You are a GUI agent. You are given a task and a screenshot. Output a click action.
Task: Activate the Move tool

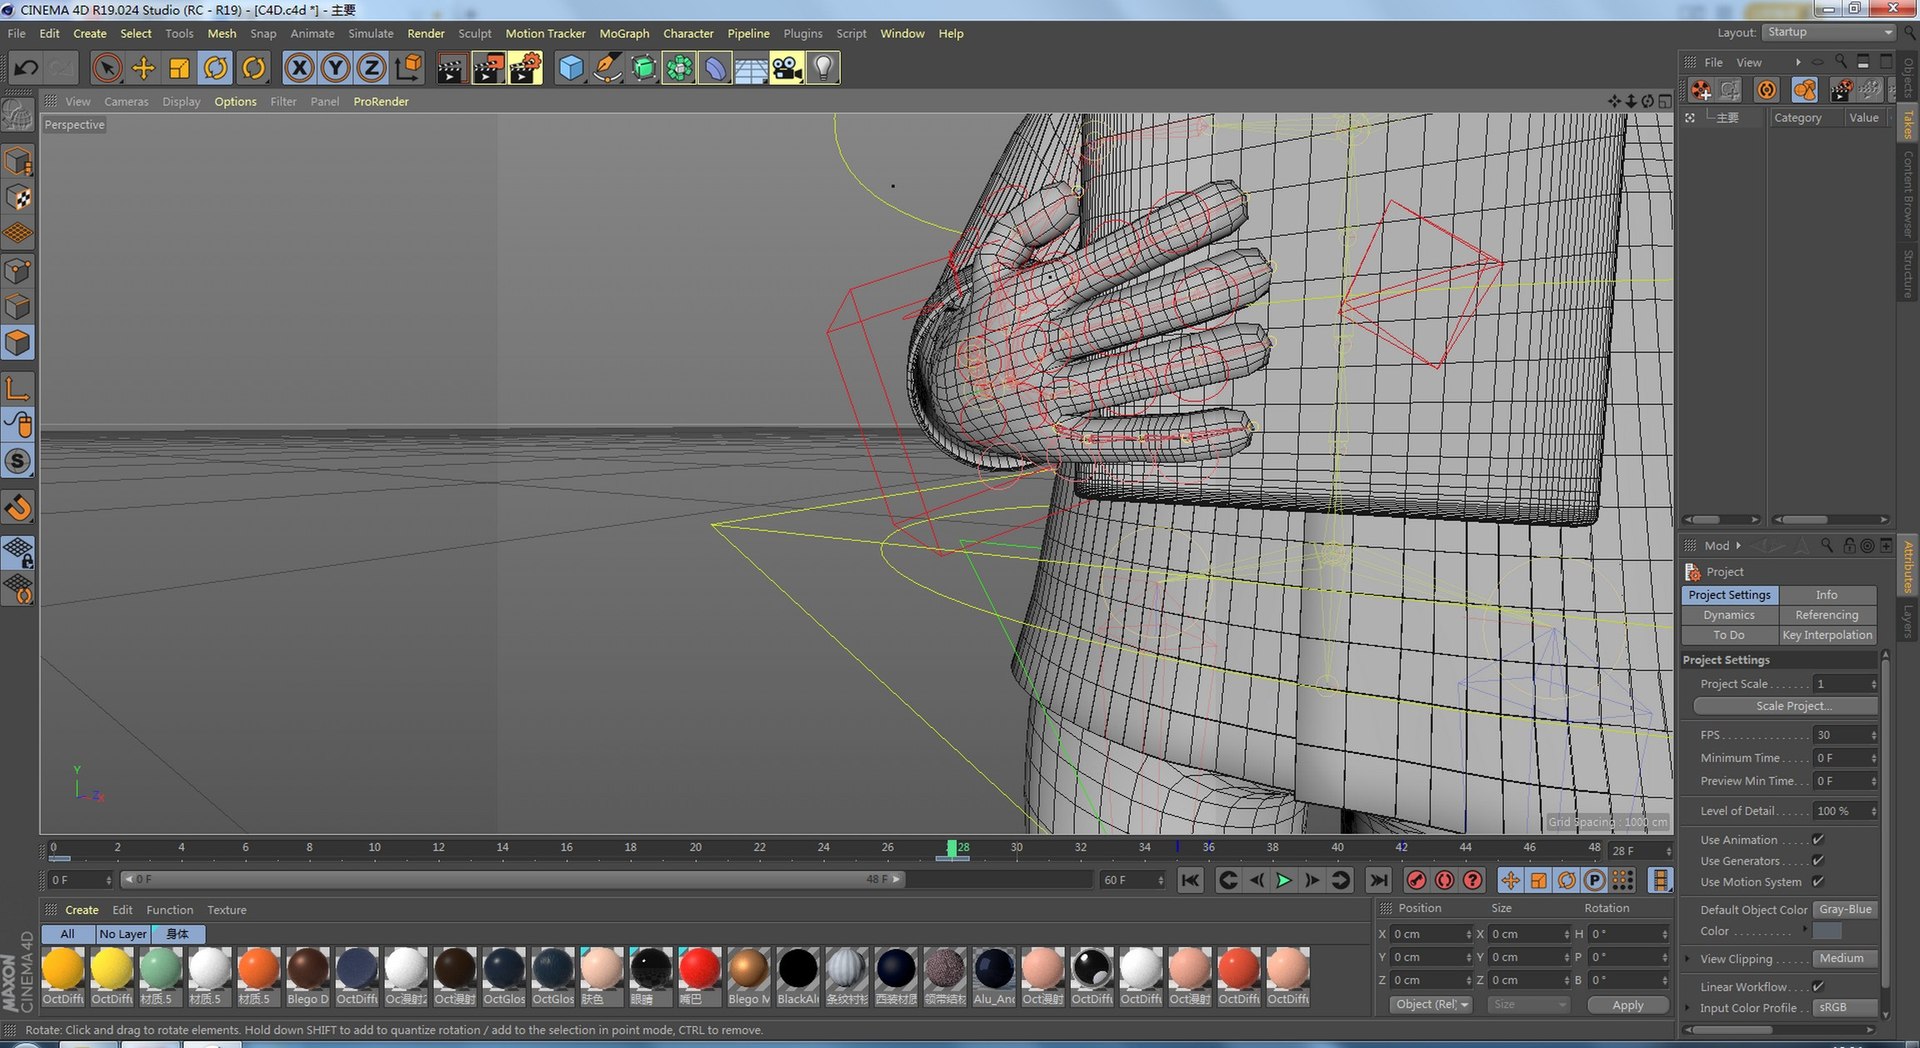coord(143,68)
